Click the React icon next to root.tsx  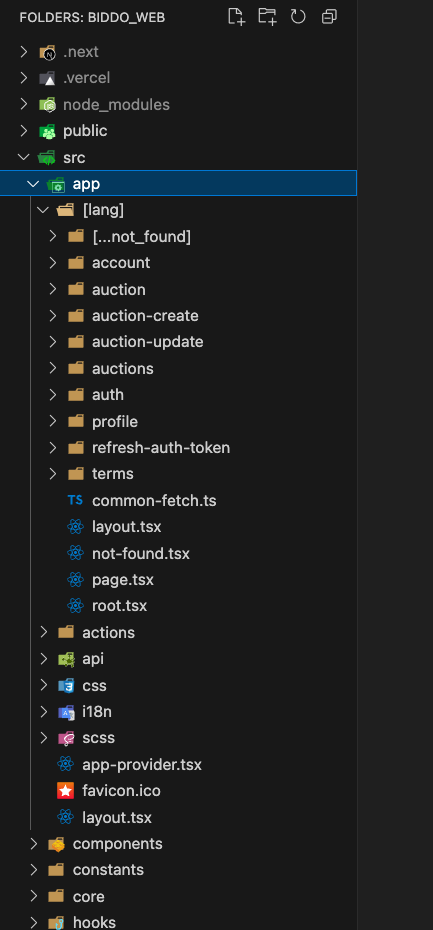[75, 606]
